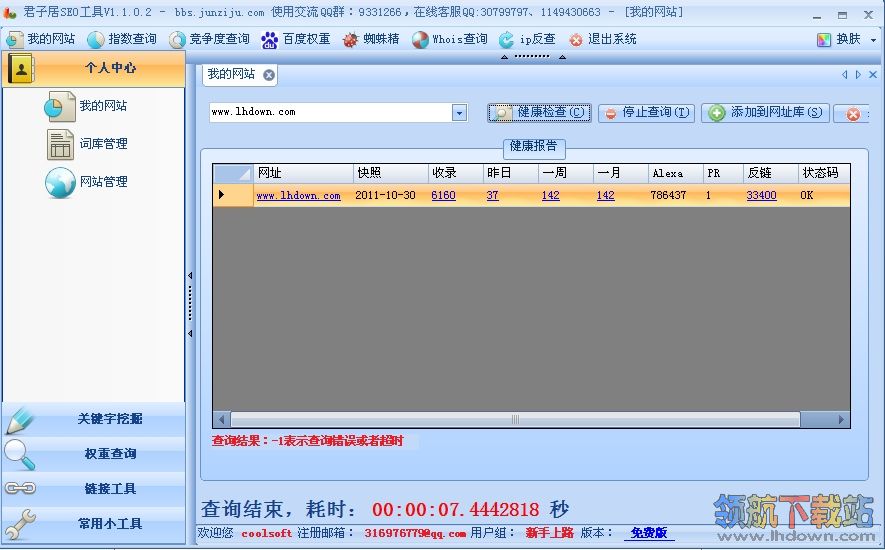This screenshot has width=885, height=550.
Task: Click the 状态码 column header
Action: 824,173
